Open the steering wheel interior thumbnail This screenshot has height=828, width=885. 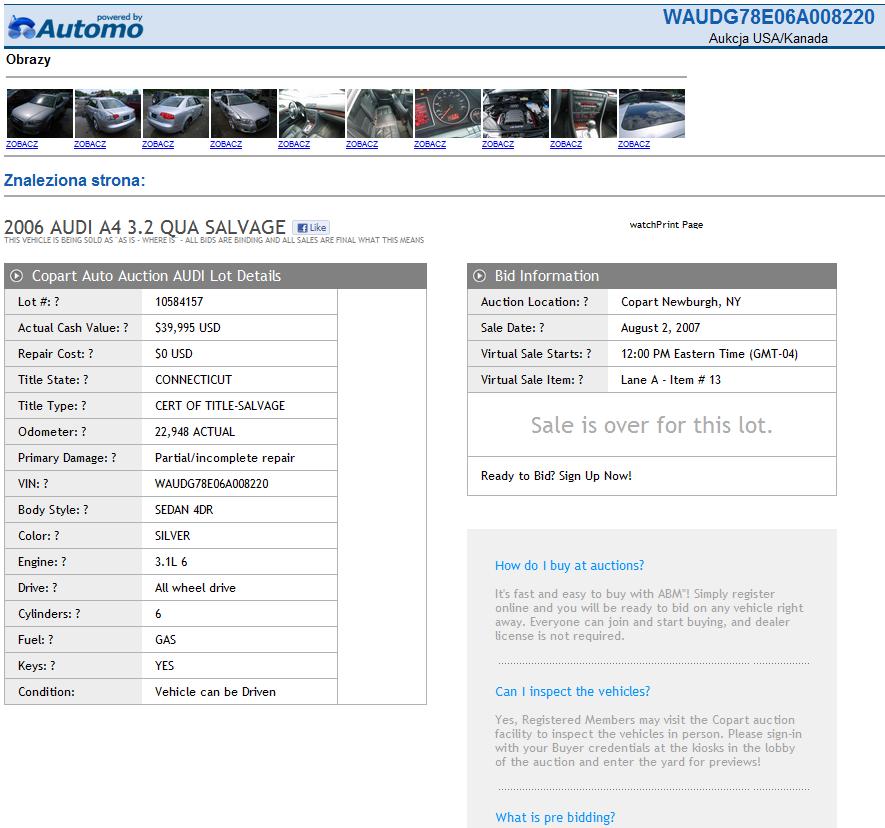tap(312, 113)
